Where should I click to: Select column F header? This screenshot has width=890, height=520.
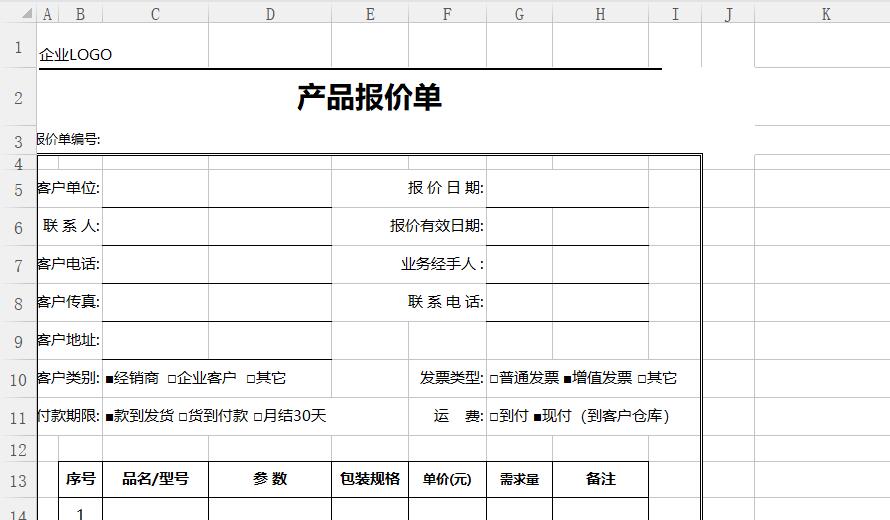(x=447, y=14)
